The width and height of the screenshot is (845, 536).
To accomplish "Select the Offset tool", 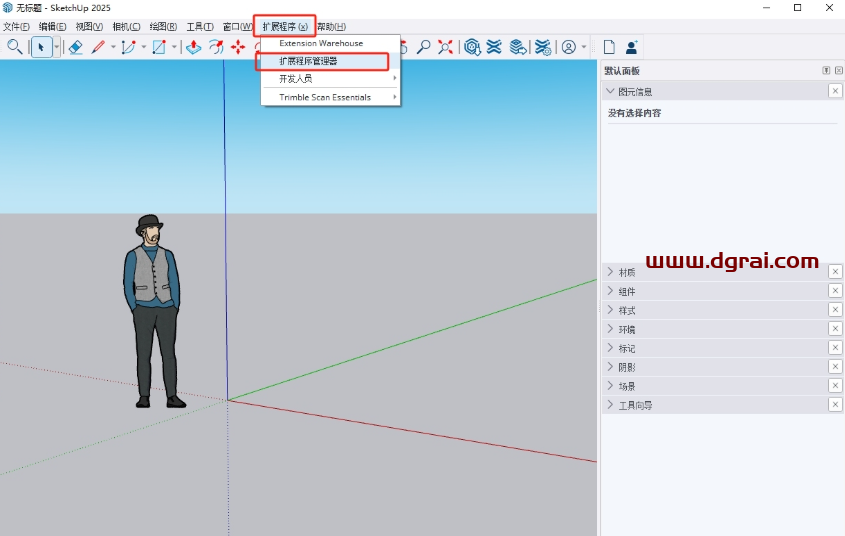I will 216,47.
